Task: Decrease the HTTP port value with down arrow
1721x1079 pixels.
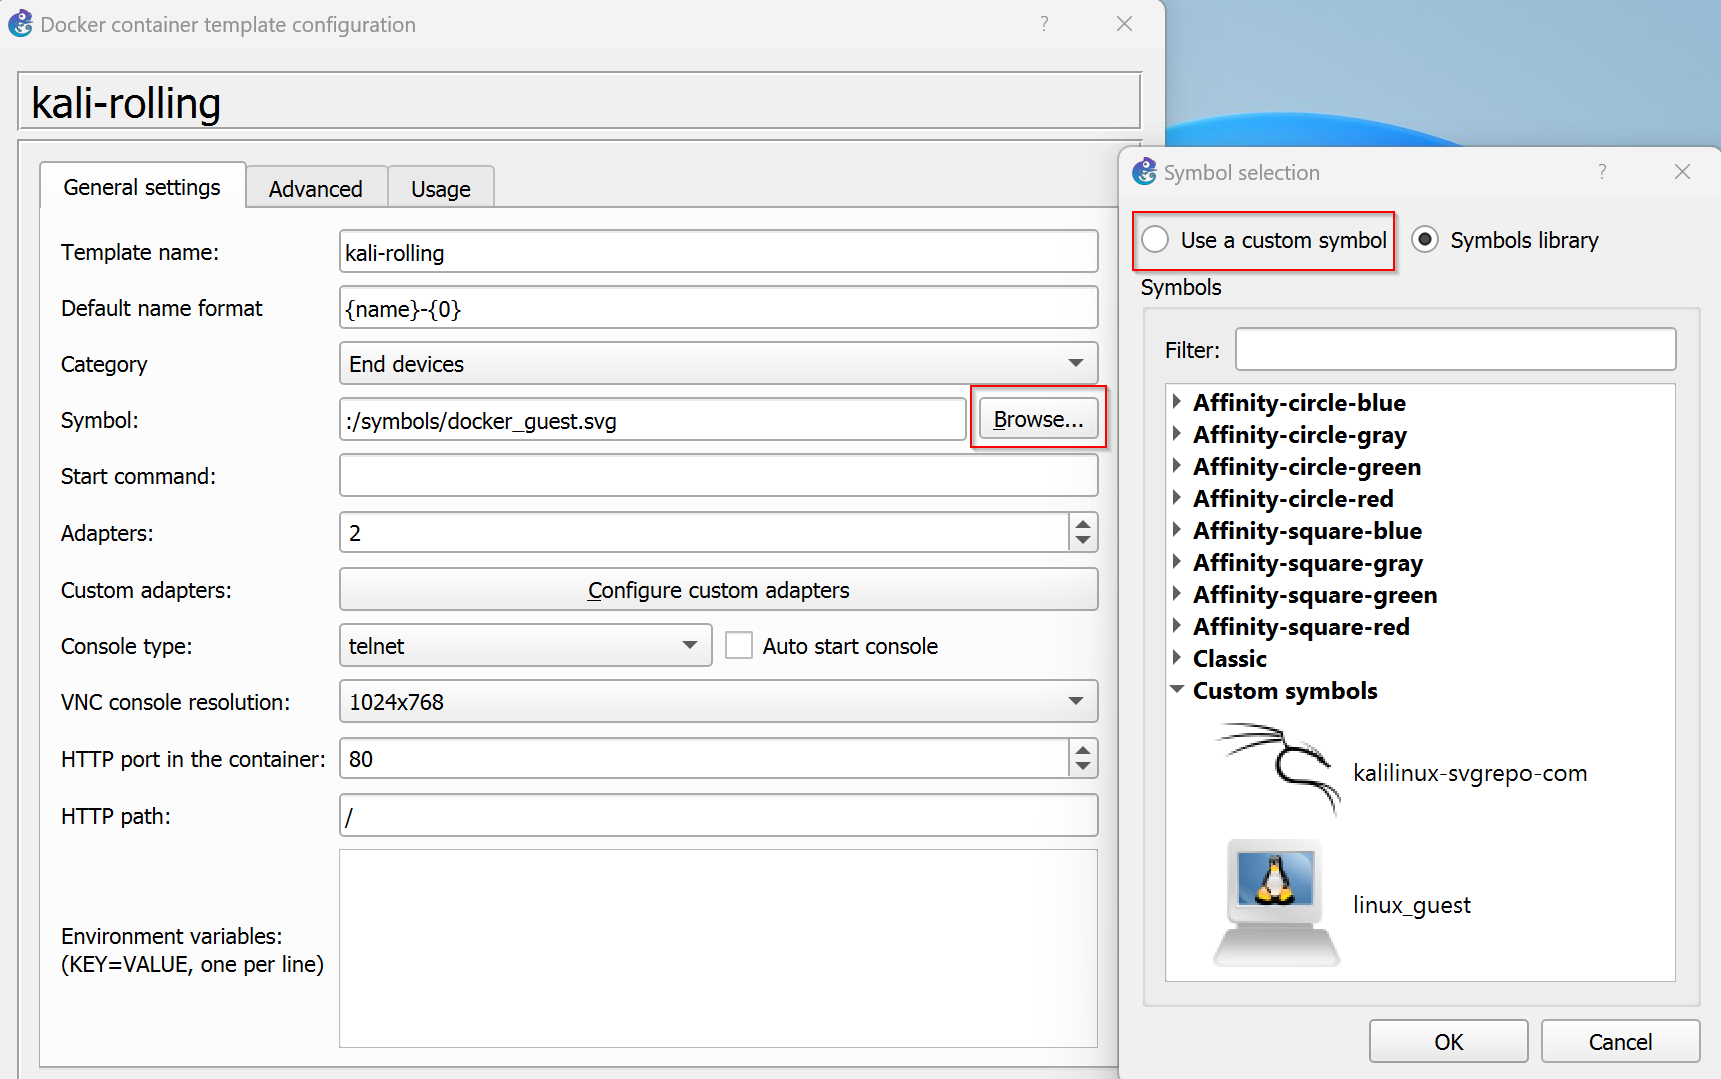Action: 1083,767
